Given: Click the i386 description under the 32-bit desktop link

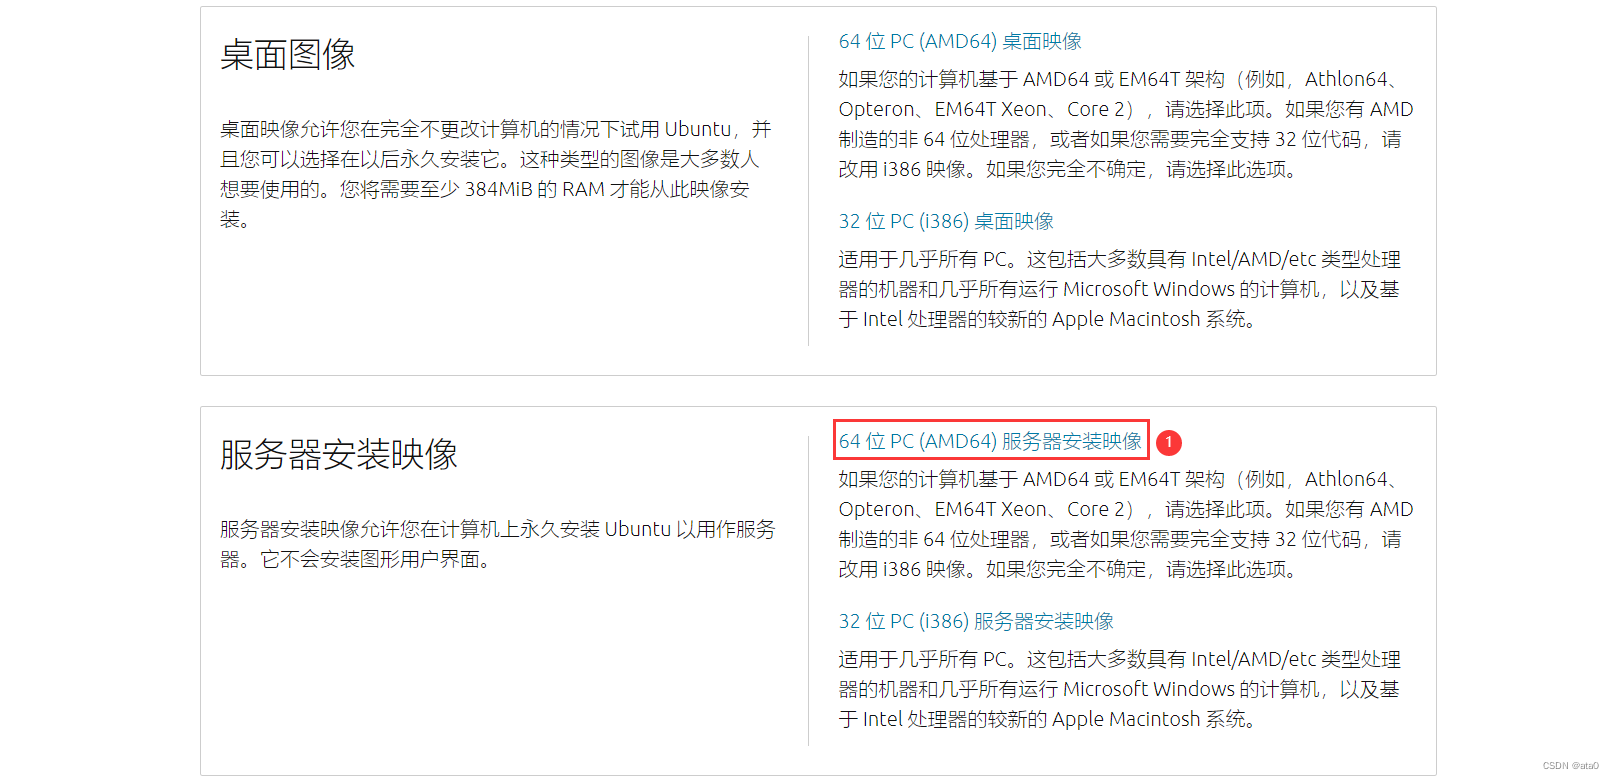Looking at the screenshot, I should [1119, 289].
